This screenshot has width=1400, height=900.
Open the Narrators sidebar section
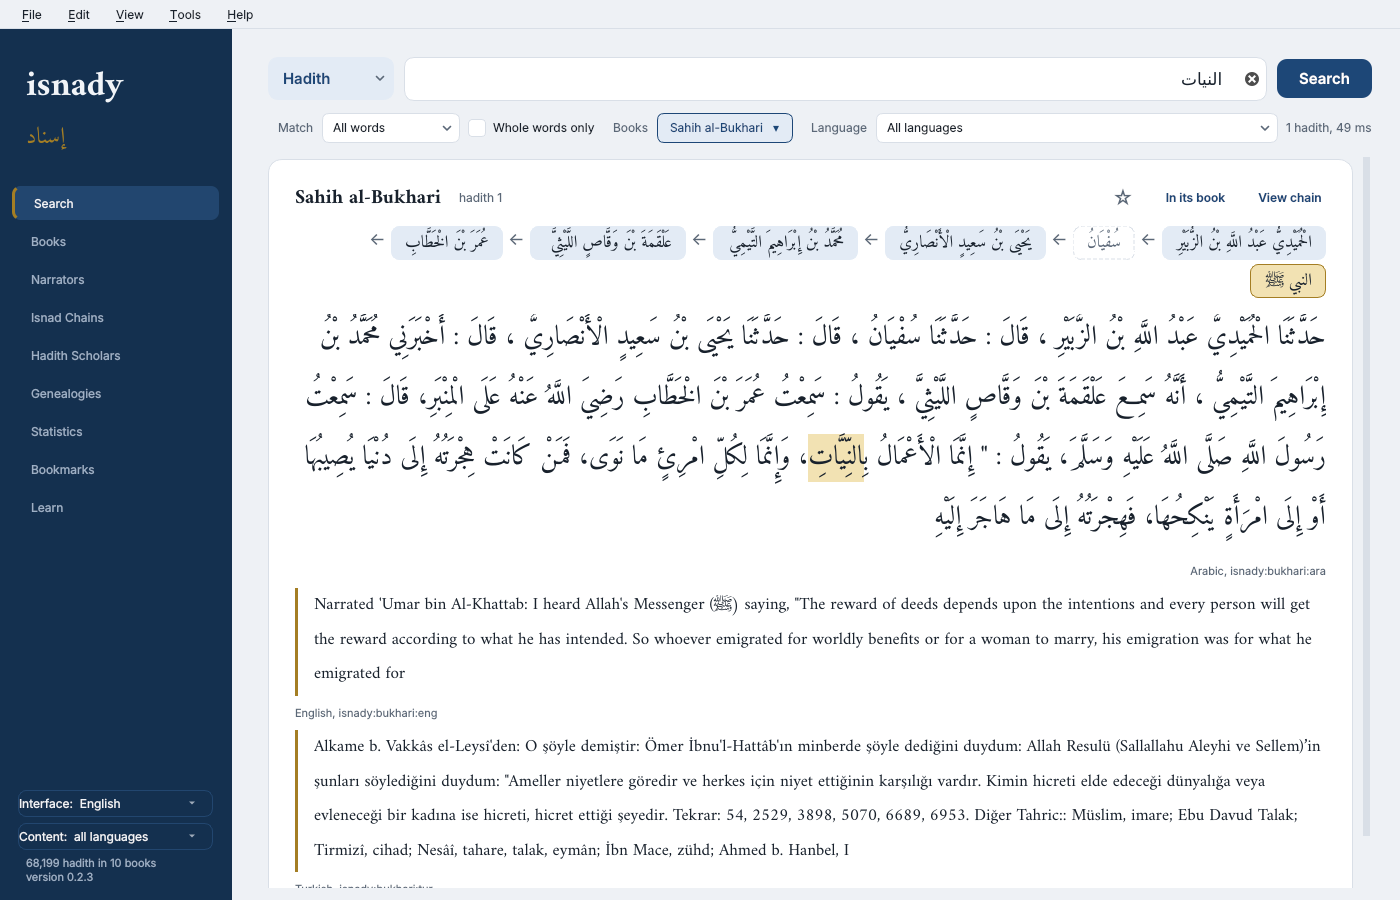(116, 280)
